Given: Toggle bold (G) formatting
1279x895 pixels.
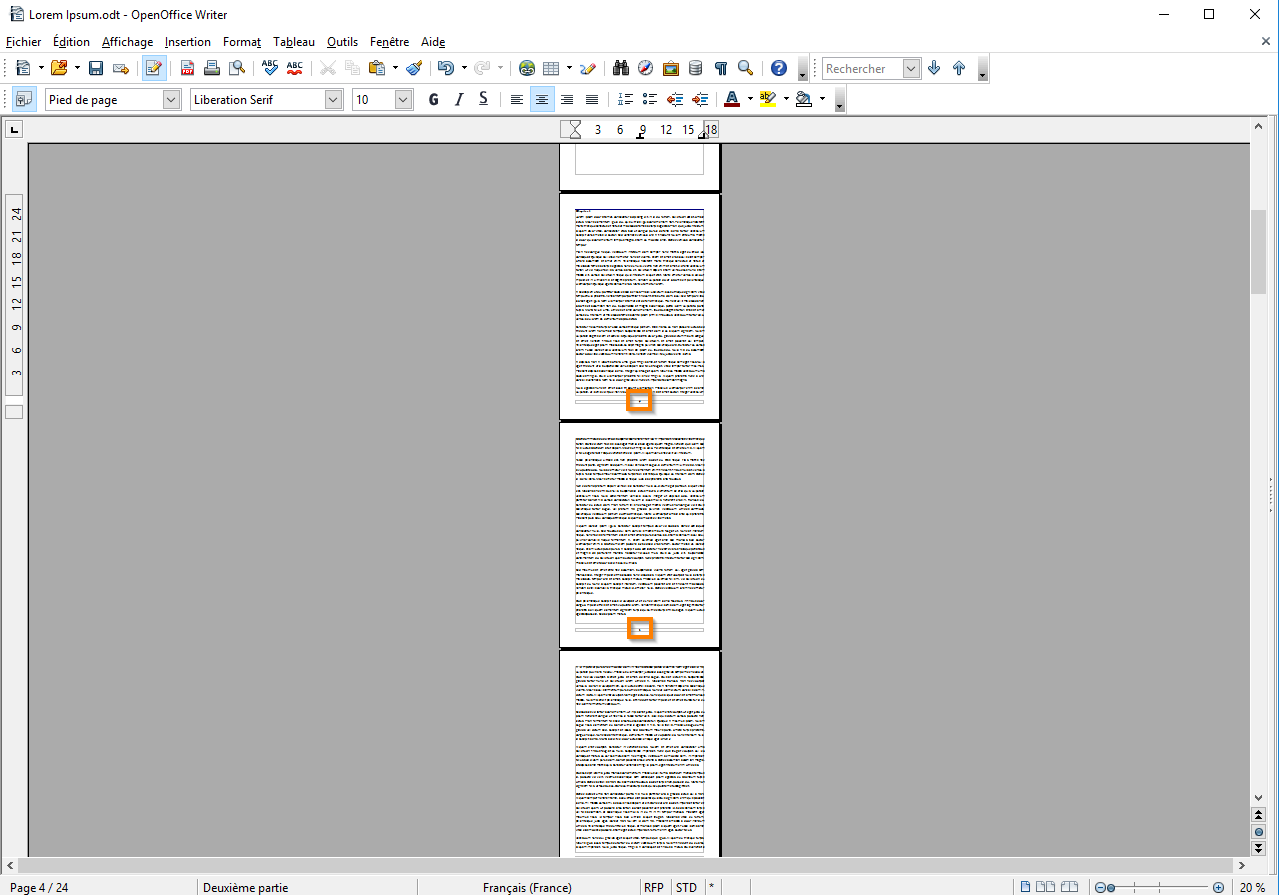Looking at the screenshot, I should pos(434,99).
